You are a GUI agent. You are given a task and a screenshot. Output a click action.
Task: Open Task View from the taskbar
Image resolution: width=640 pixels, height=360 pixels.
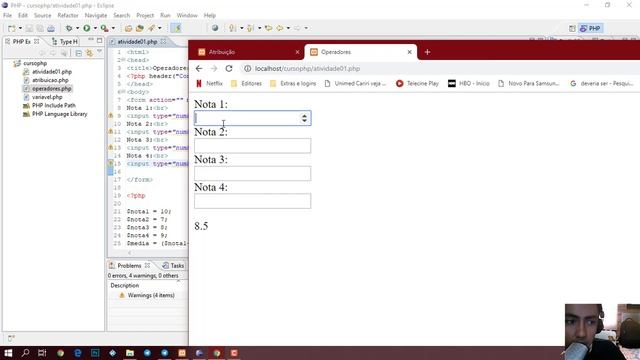click(x=42, y=353)
